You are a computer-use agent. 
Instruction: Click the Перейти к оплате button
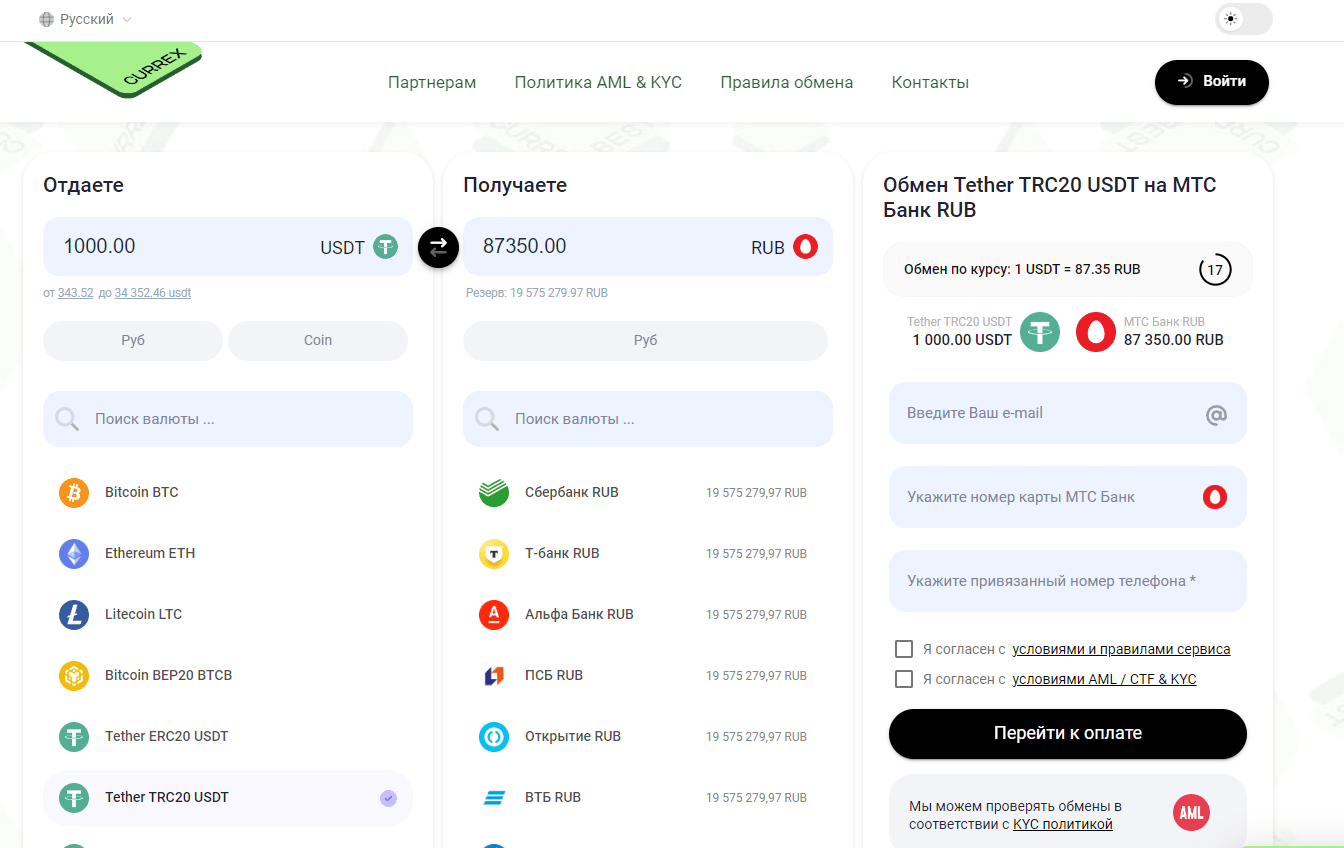pos(1068,733)
